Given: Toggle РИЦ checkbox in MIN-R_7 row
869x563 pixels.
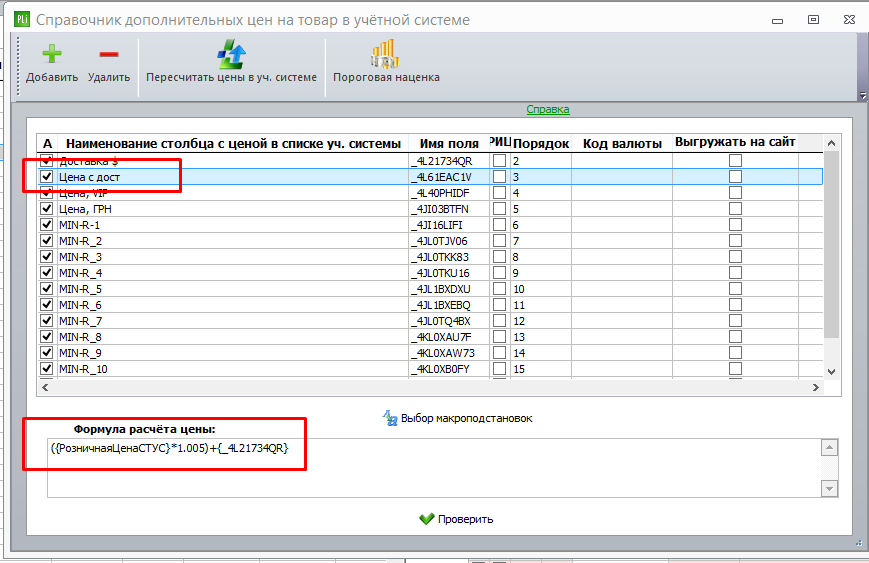Looking at the screenshot, I should coord(499,321).
